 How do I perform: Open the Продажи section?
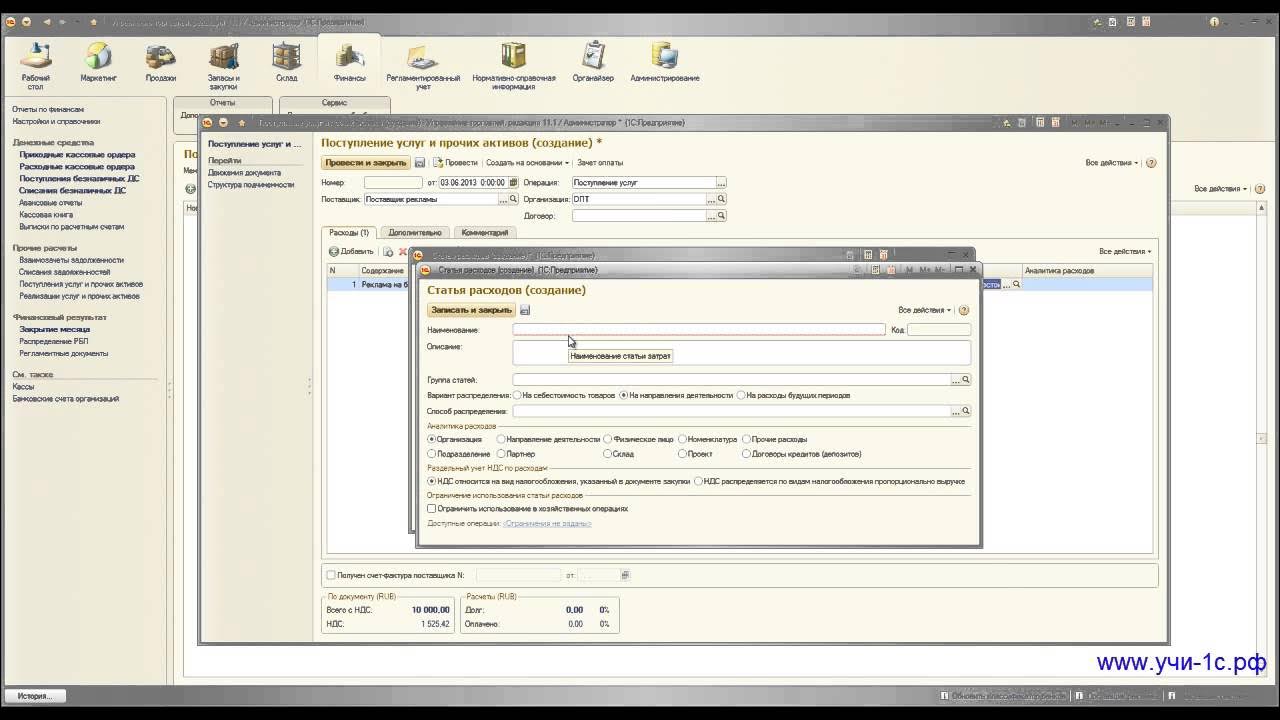160,62
